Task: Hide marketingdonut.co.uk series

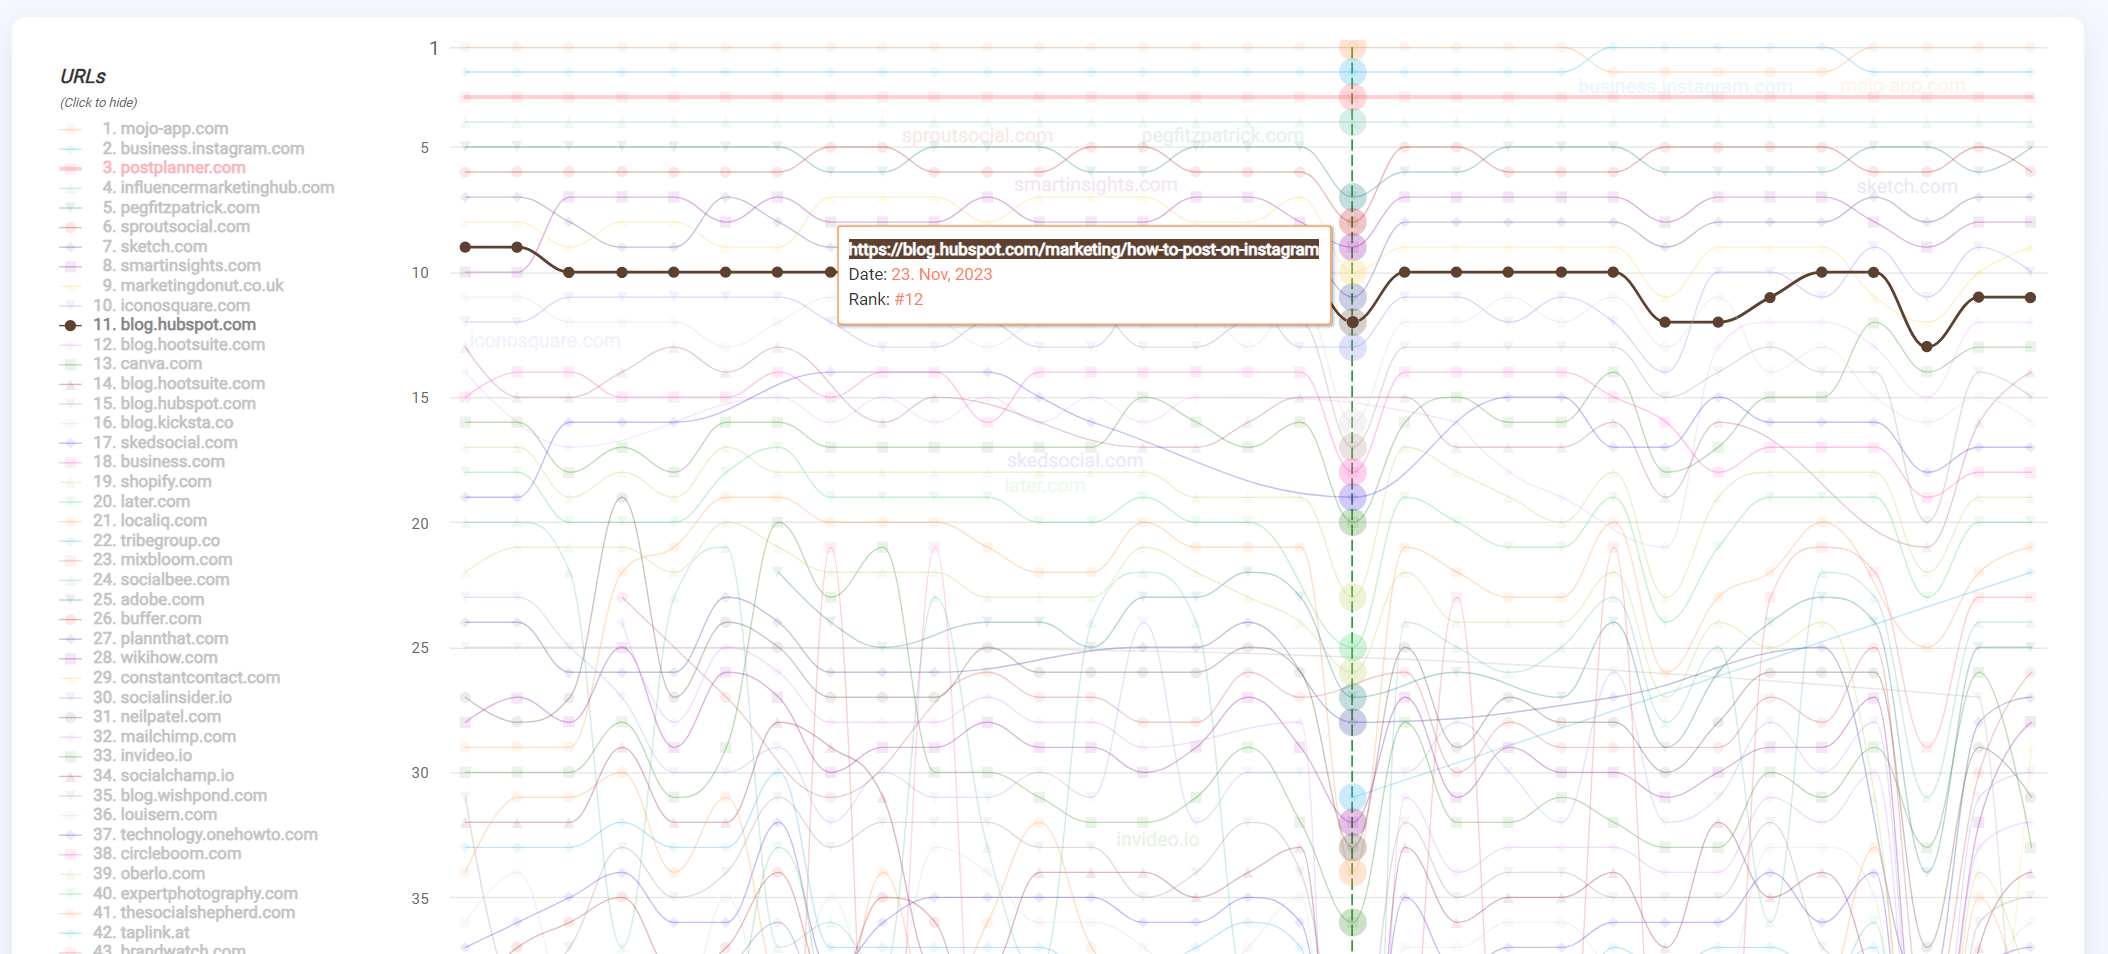Action: click(171, 285)
